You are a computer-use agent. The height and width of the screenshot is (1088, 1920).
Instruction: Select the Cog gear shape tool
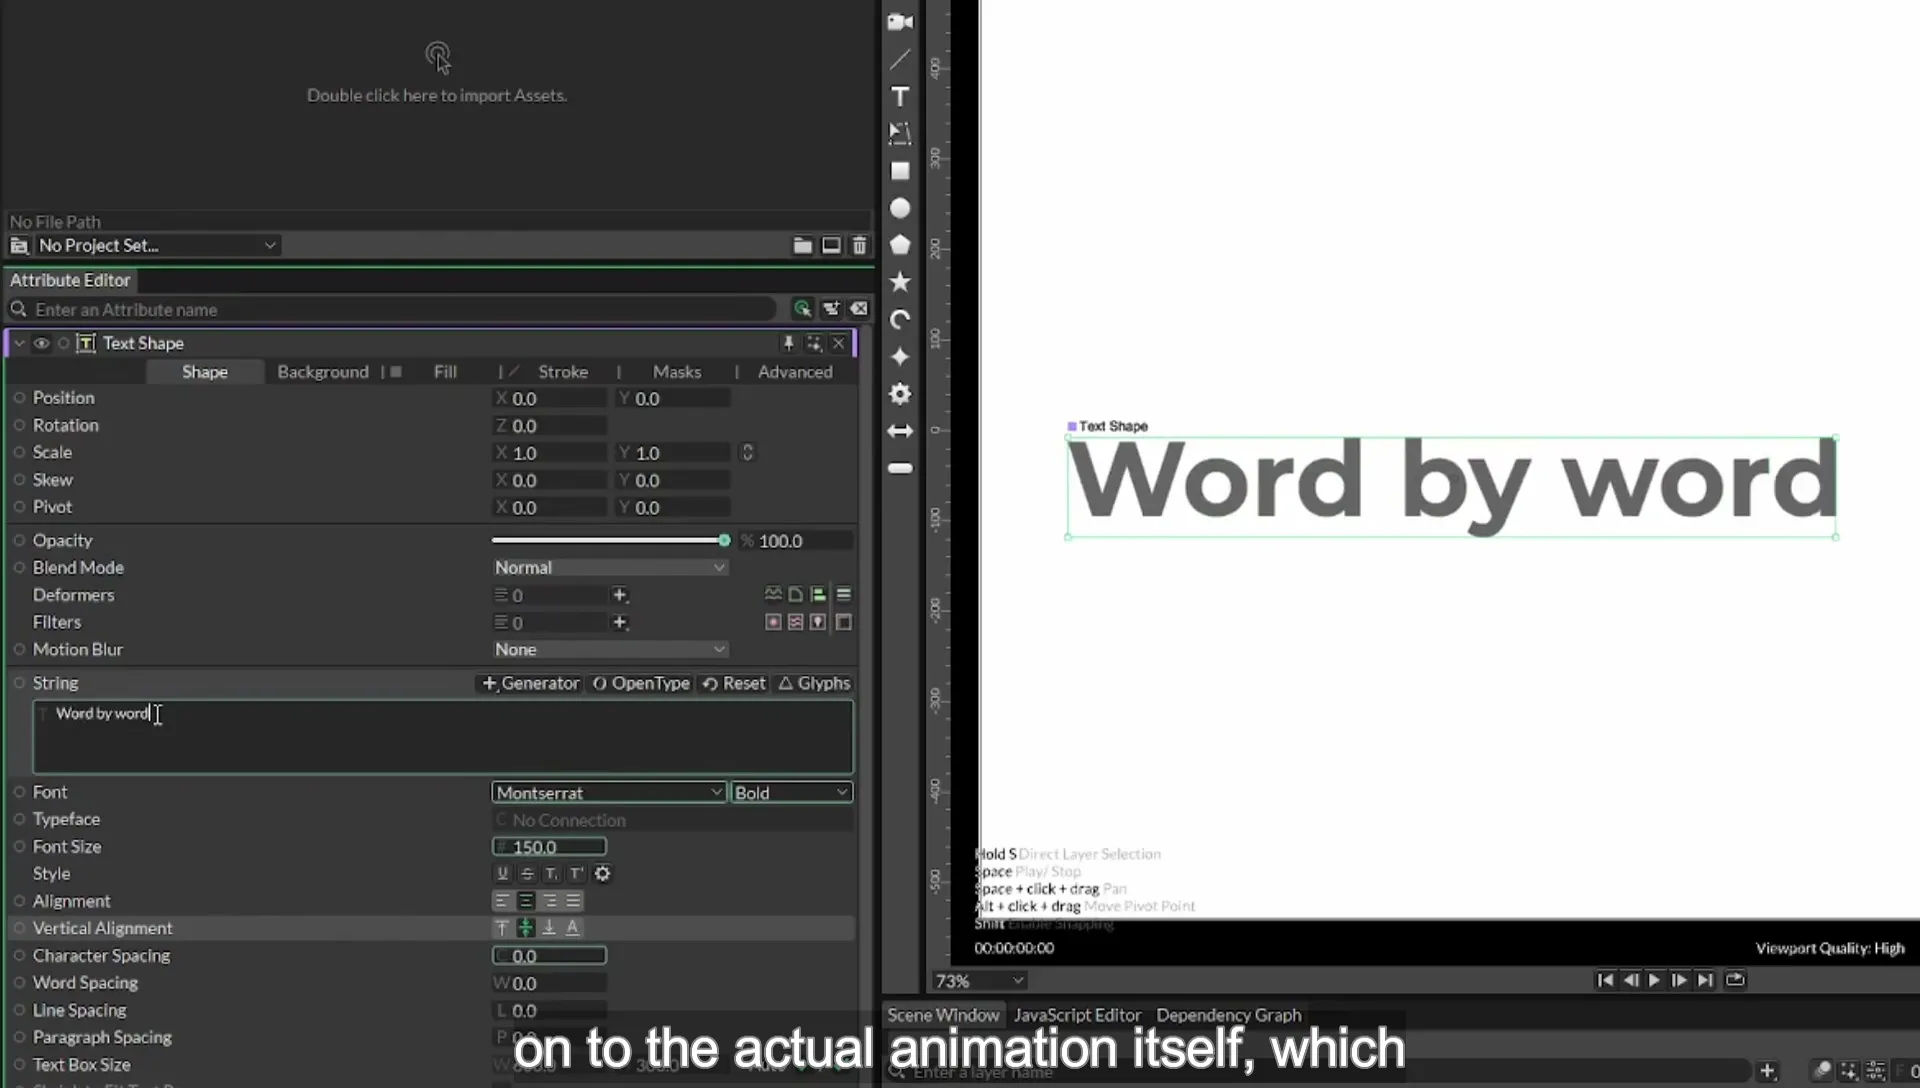point(900,394)
